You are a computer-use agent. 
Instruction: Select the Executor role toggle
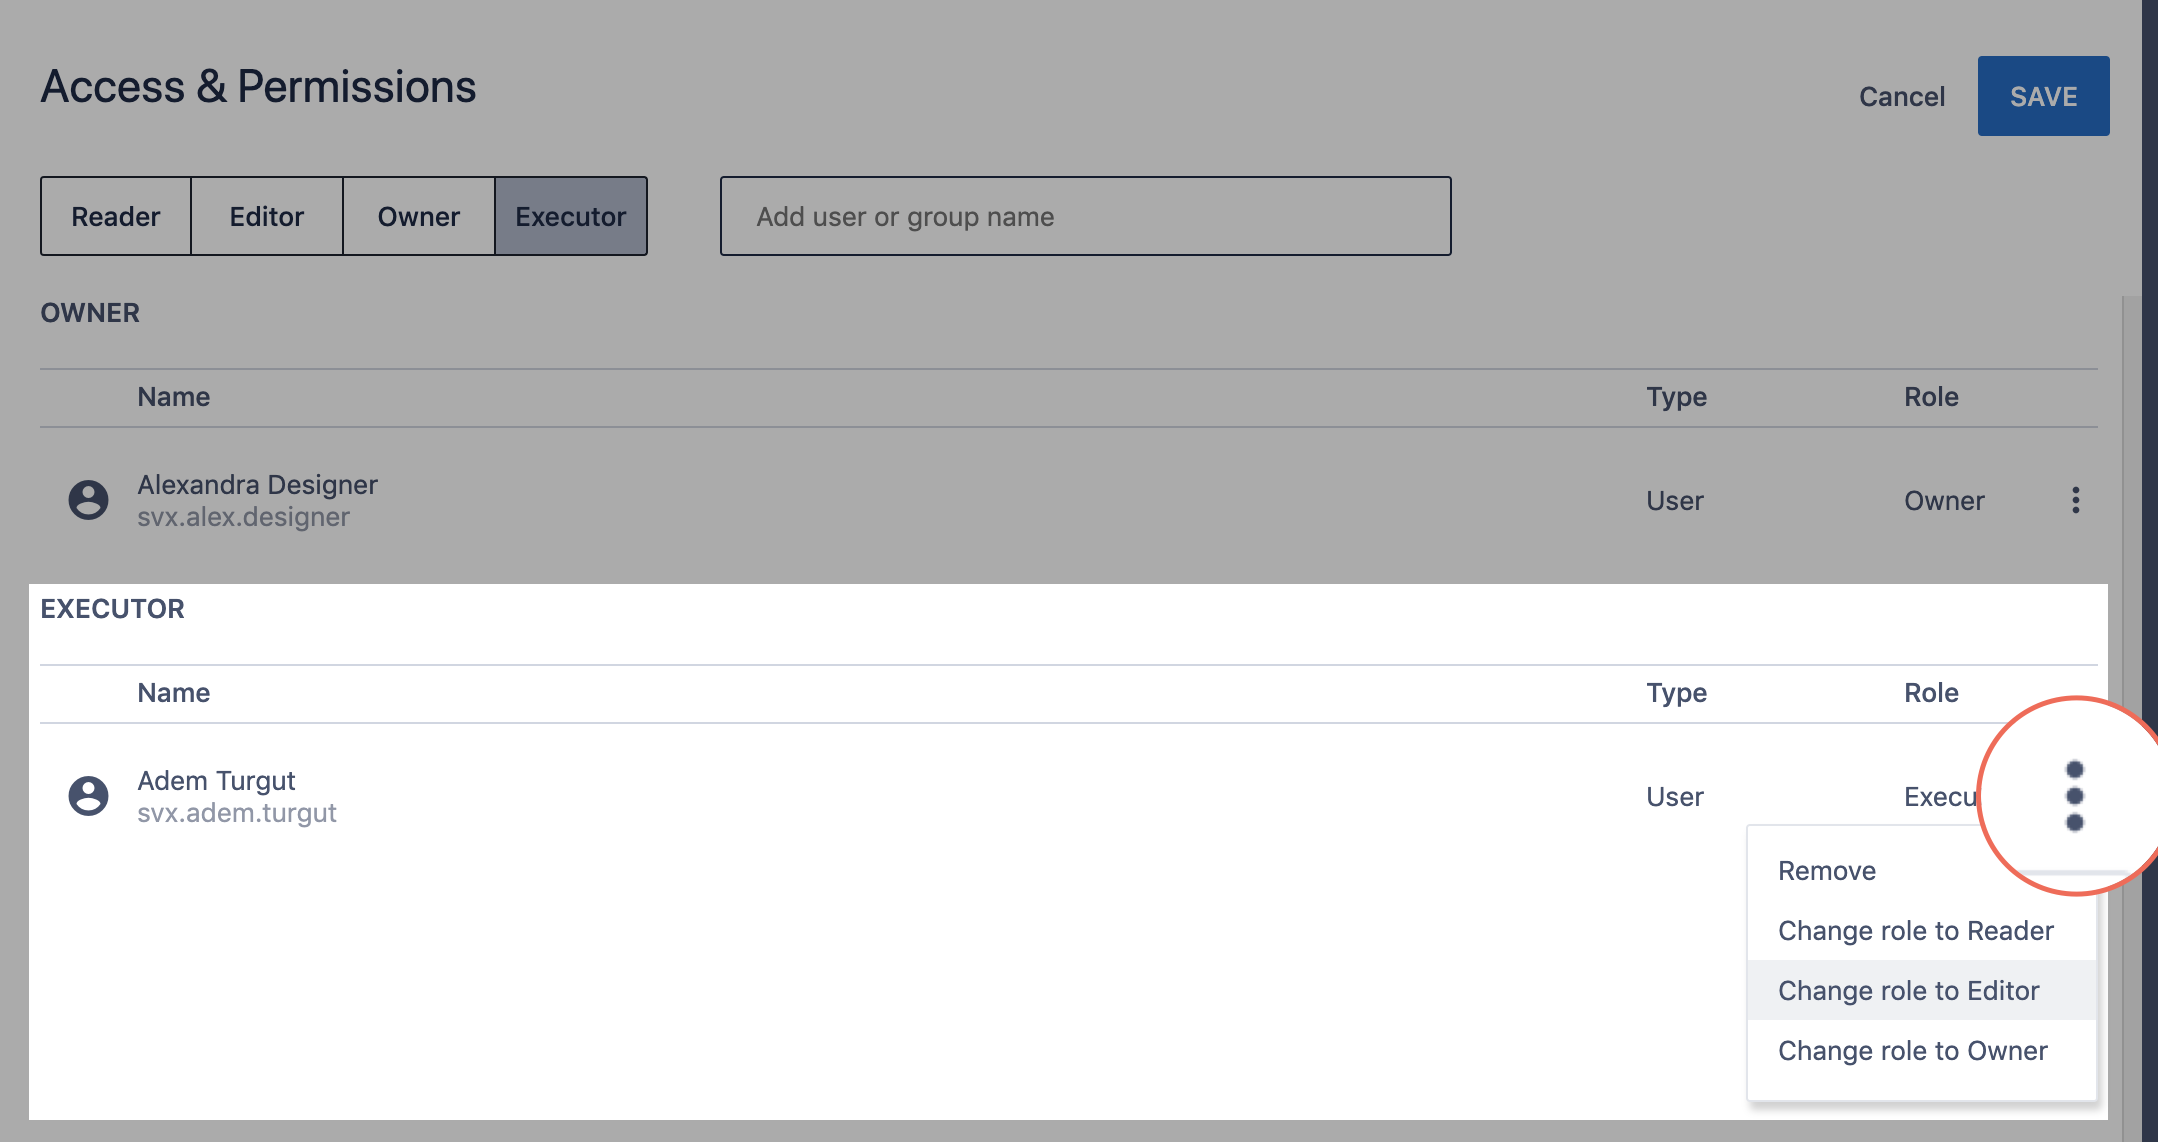(571, 216)
